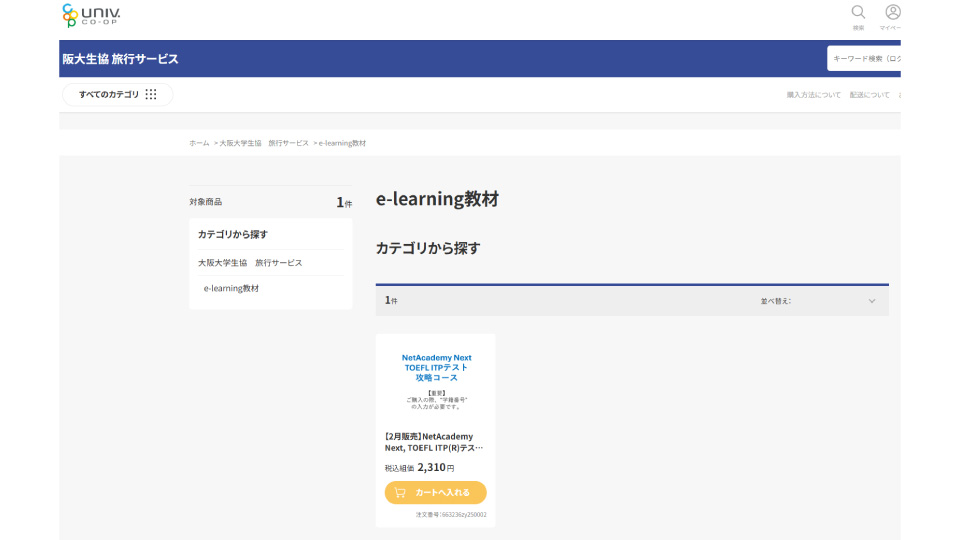Open the 配送について link
Screen dimensions: 960x540
[869, 95]
